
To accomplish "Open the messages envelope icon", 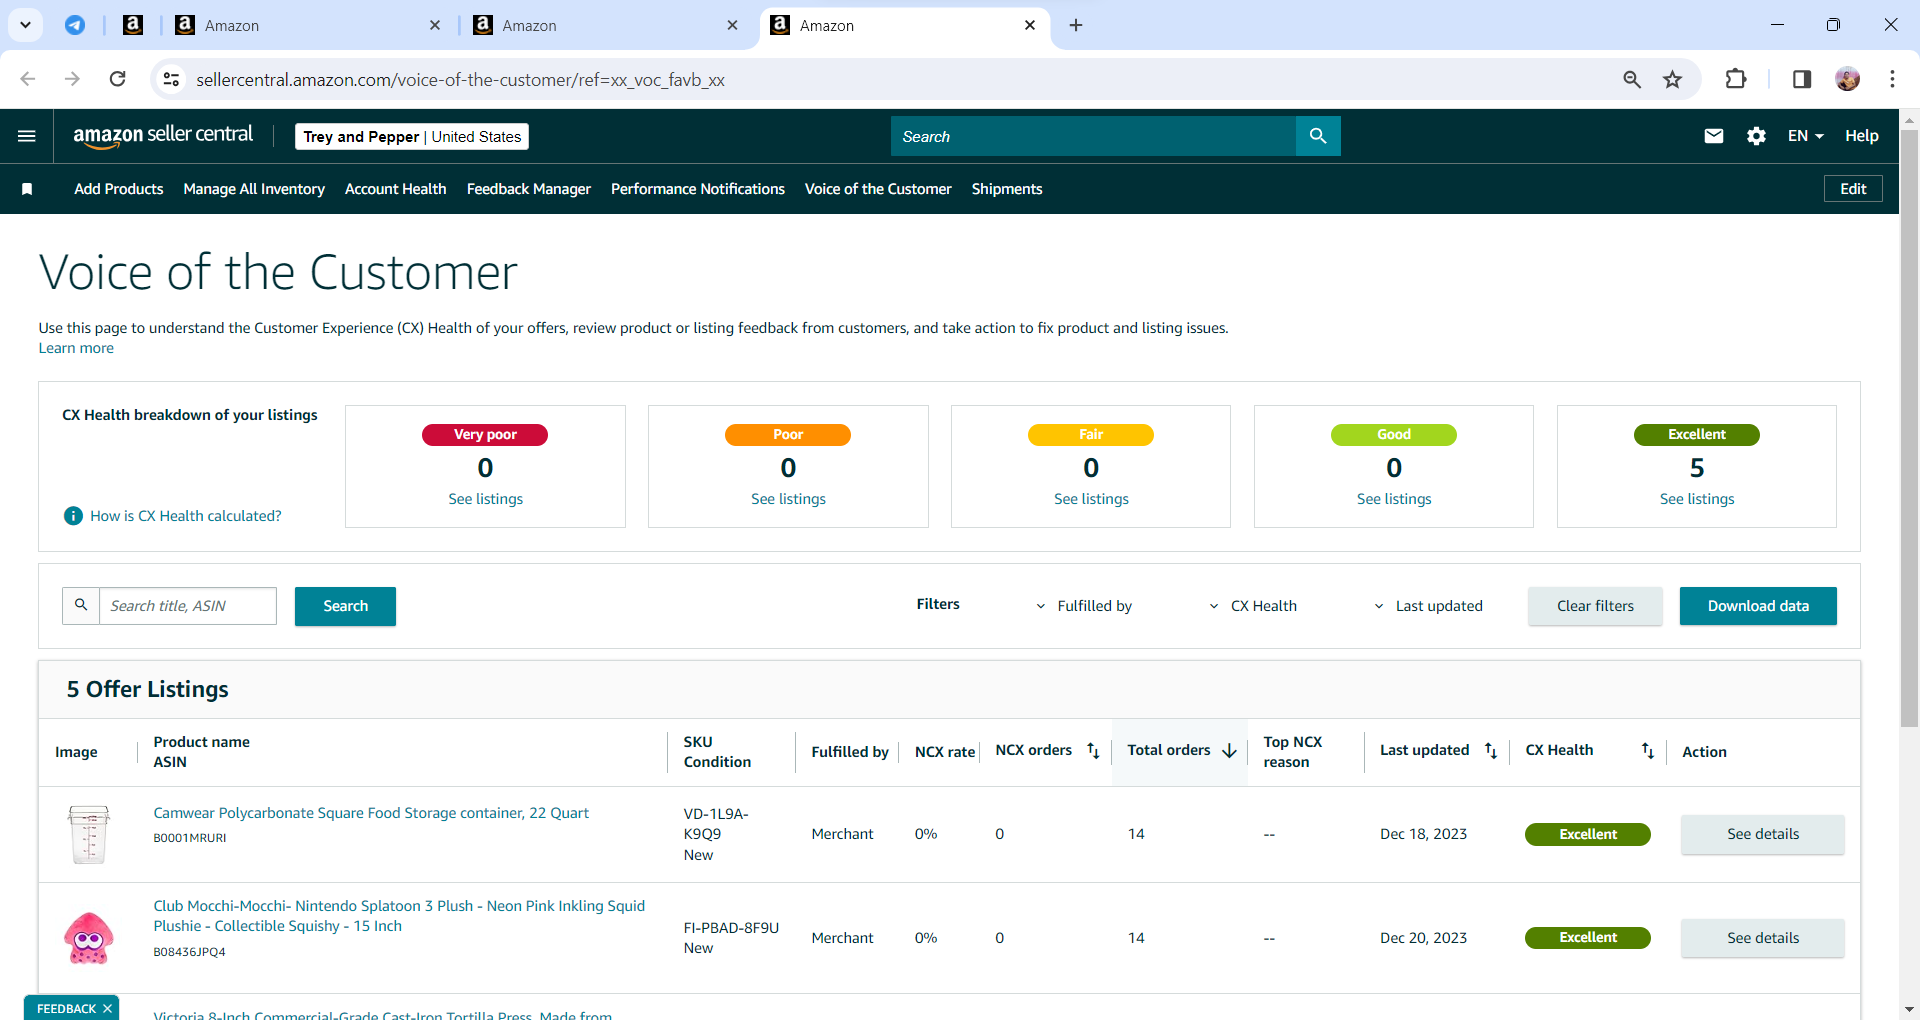I will (1714, 136).
